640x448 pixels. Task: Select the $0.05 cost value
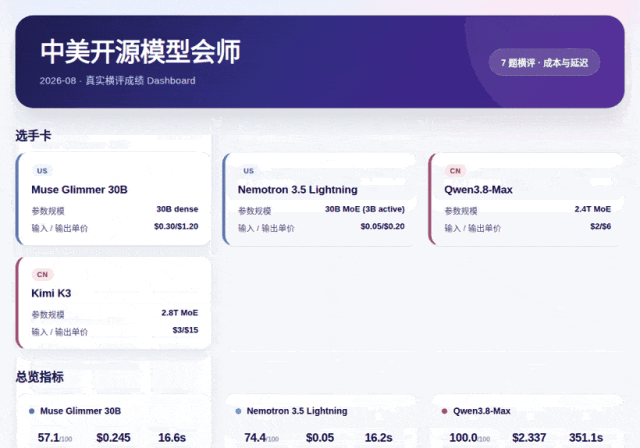320,438
